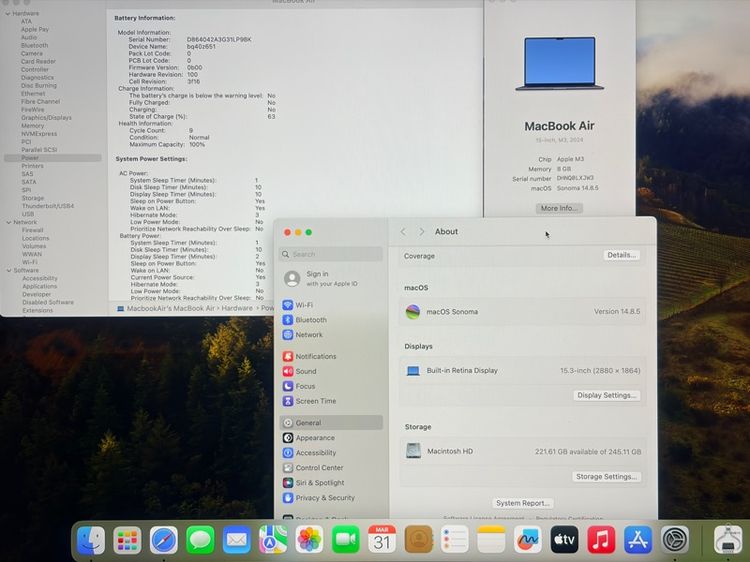Select Memory in System Information sidebar

[33, 126]
